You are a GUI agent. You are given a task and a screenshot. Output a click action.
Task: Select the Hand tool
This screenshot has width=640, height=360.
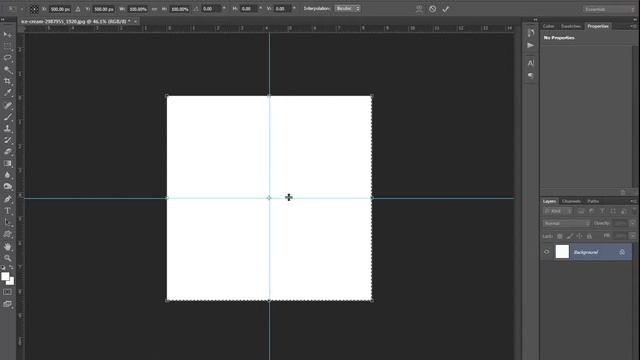(x=7, y=247)
